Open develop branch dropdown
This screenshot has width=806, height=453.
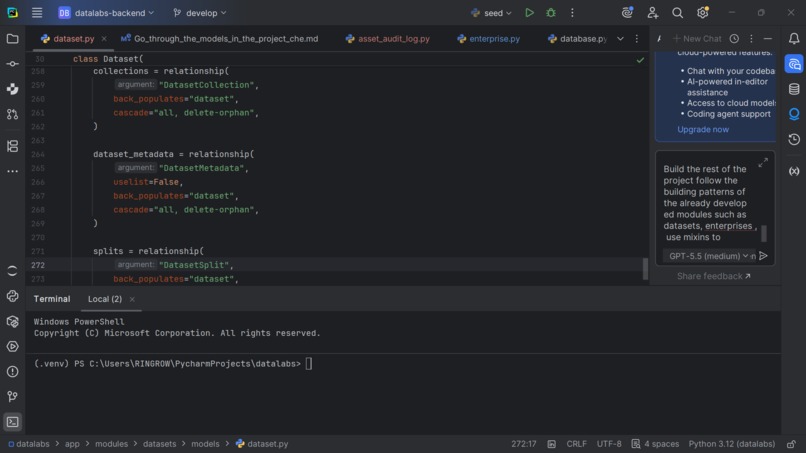pos(199,13)
